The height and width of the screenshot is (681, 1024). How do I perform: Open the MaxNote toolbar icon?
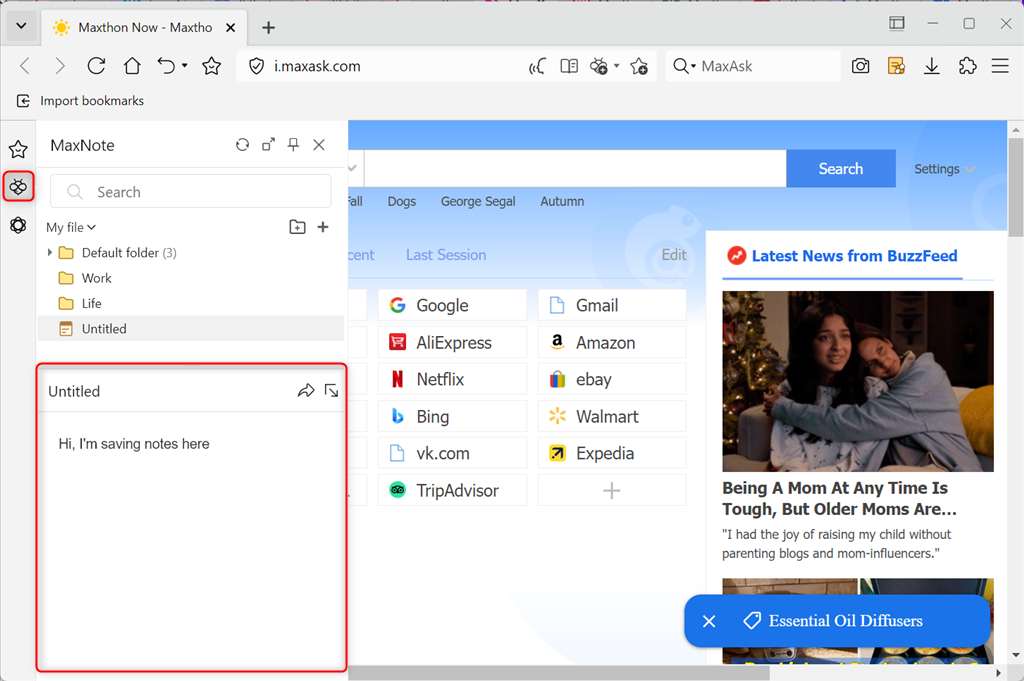tap(897, 66)
